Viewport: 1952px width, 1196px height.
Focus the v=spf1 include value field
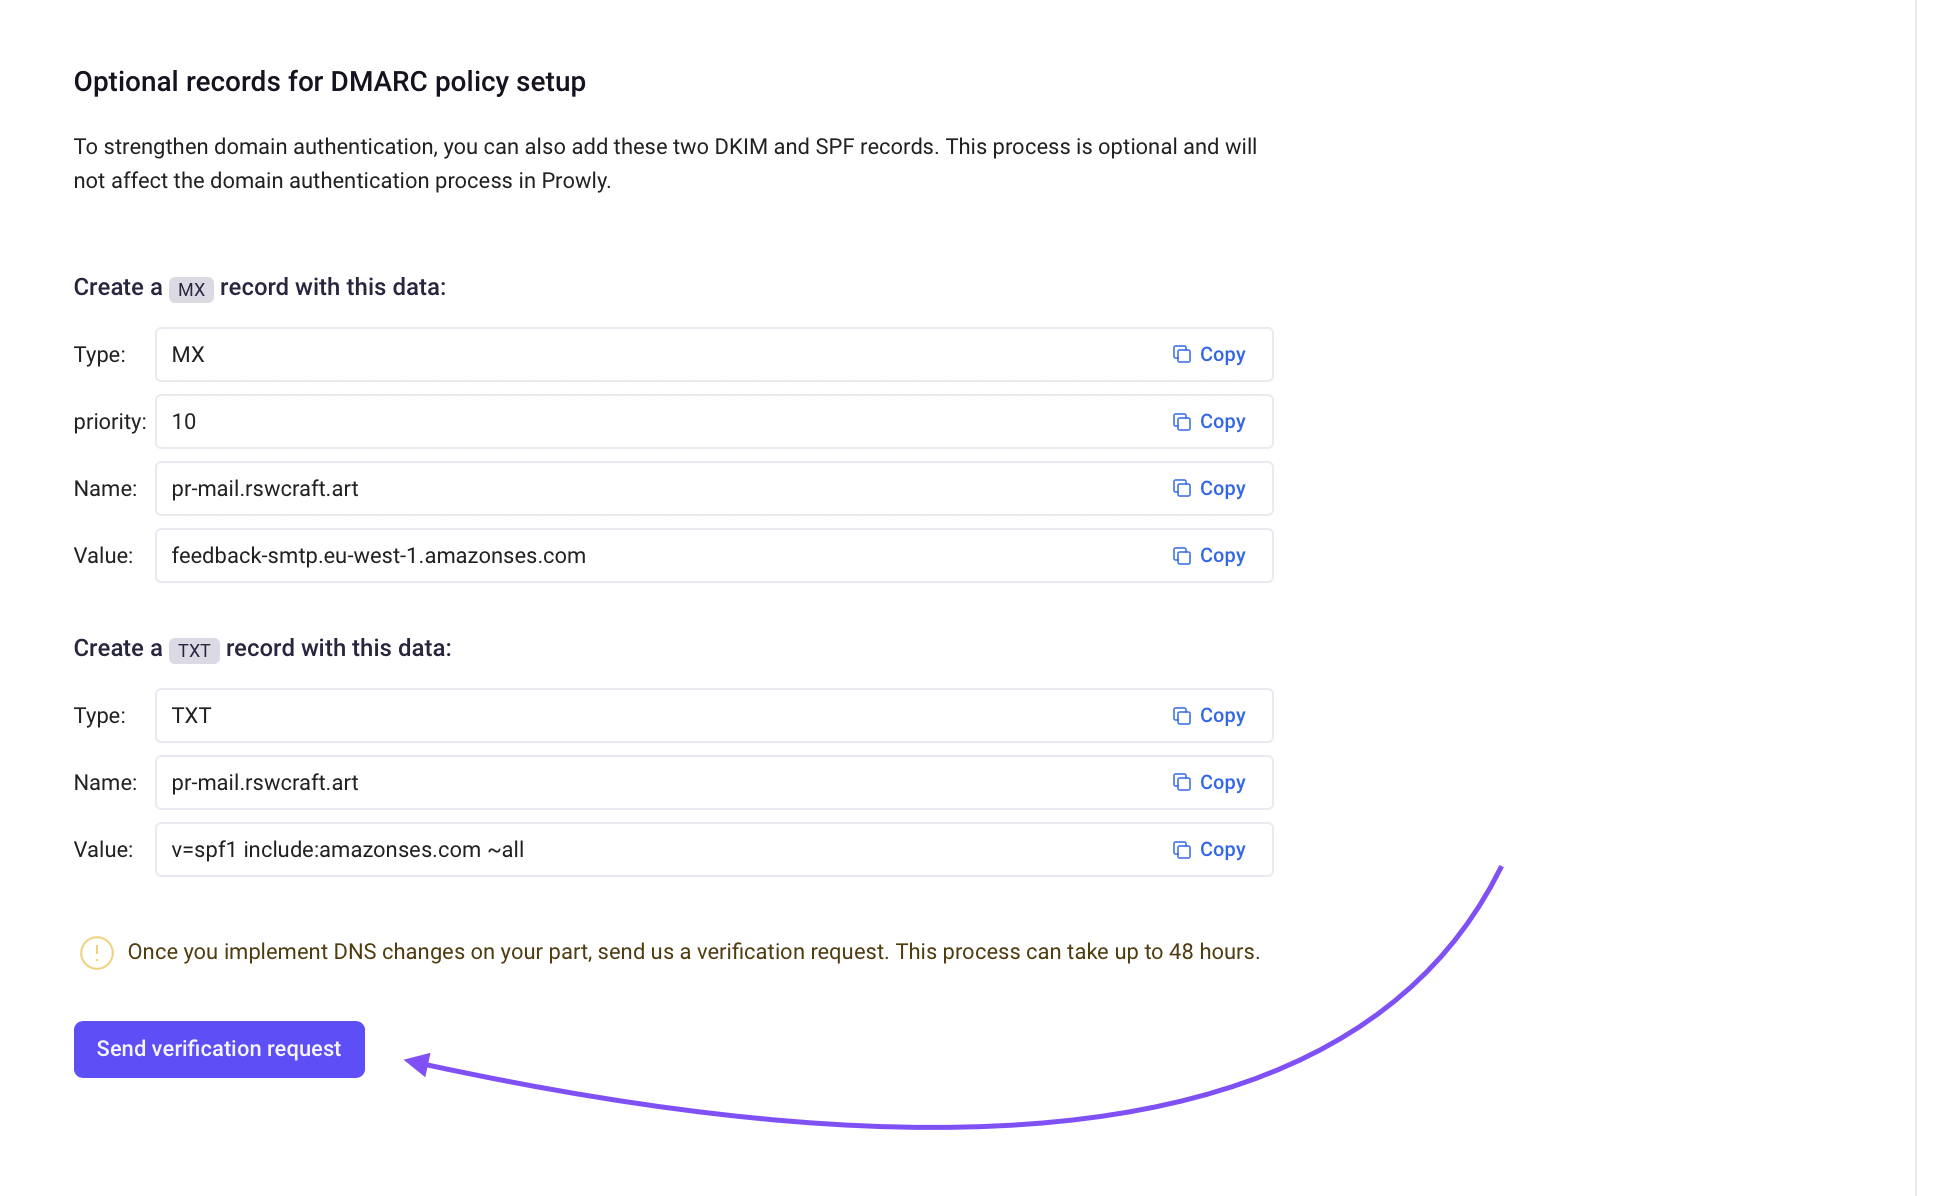[714, 850]
